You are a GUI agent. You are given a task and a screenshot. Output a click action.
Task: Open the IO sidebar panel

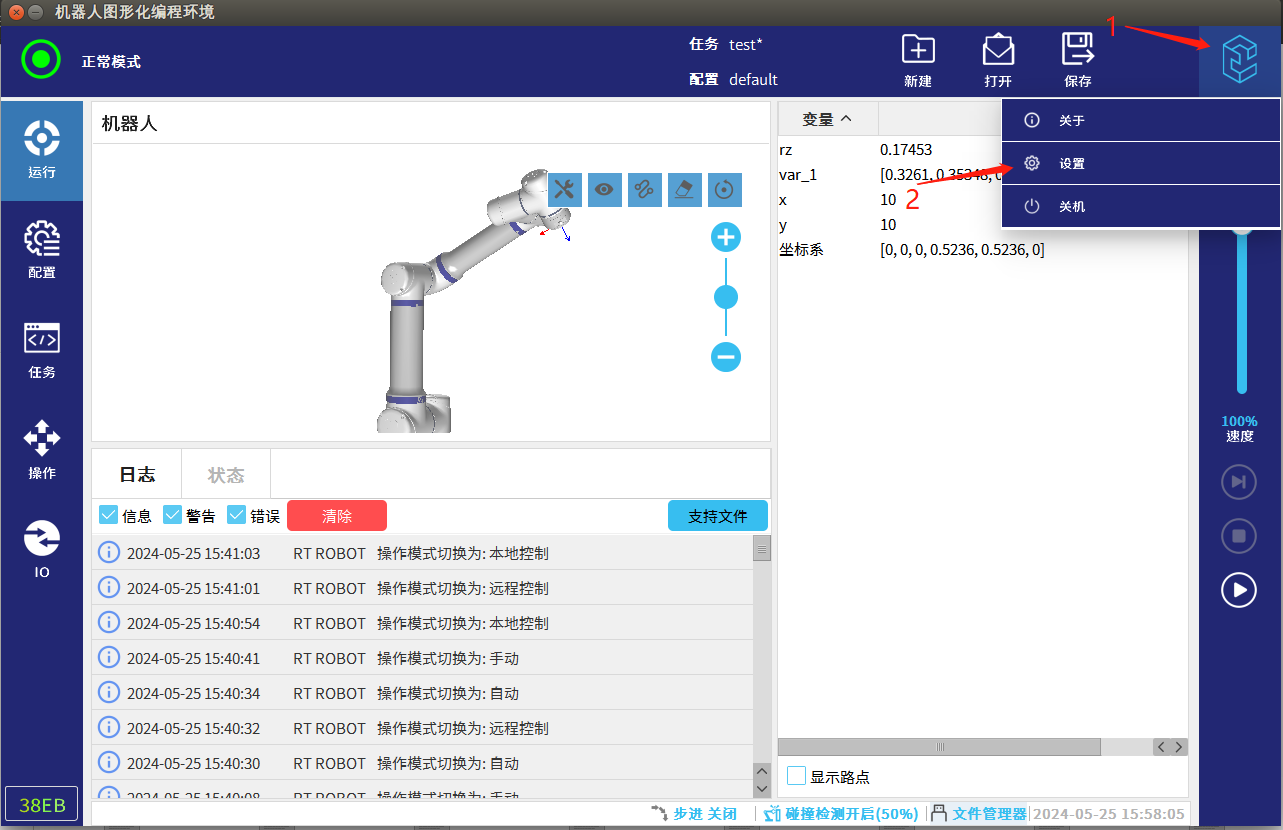tap(41, 548)
